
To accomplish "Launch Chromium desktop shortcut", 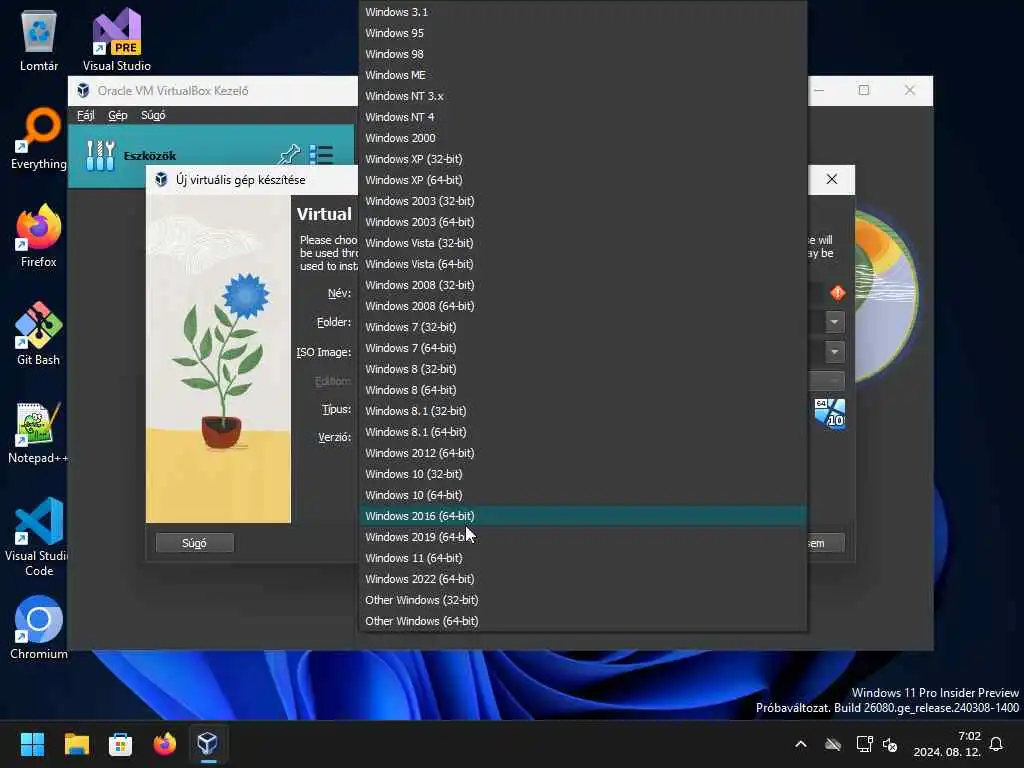I will pyautogui.click(x=39, y=628).
